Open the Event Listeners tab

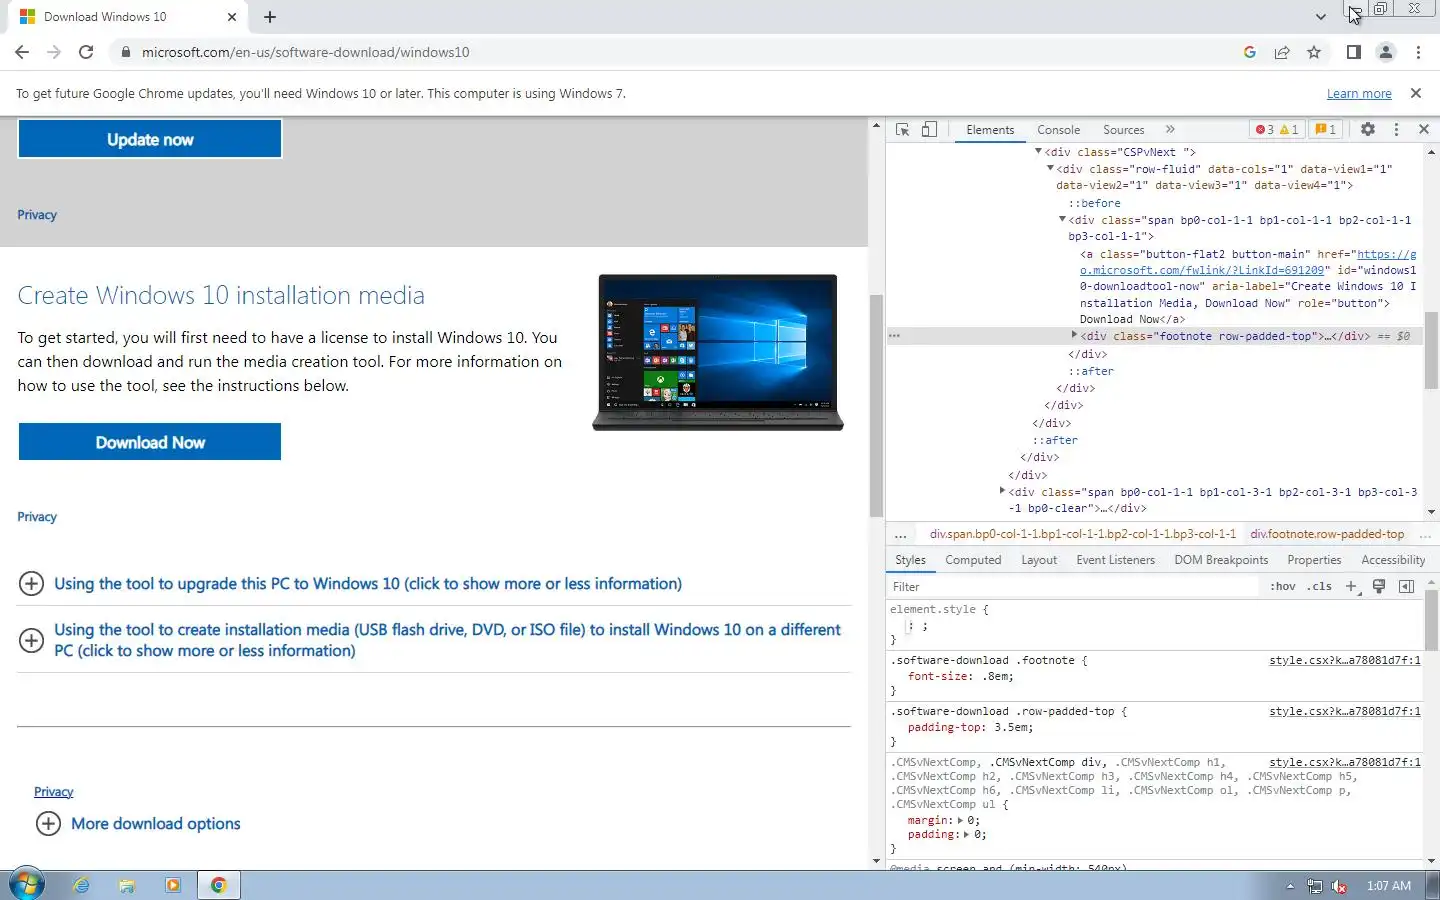point(1115,560)
